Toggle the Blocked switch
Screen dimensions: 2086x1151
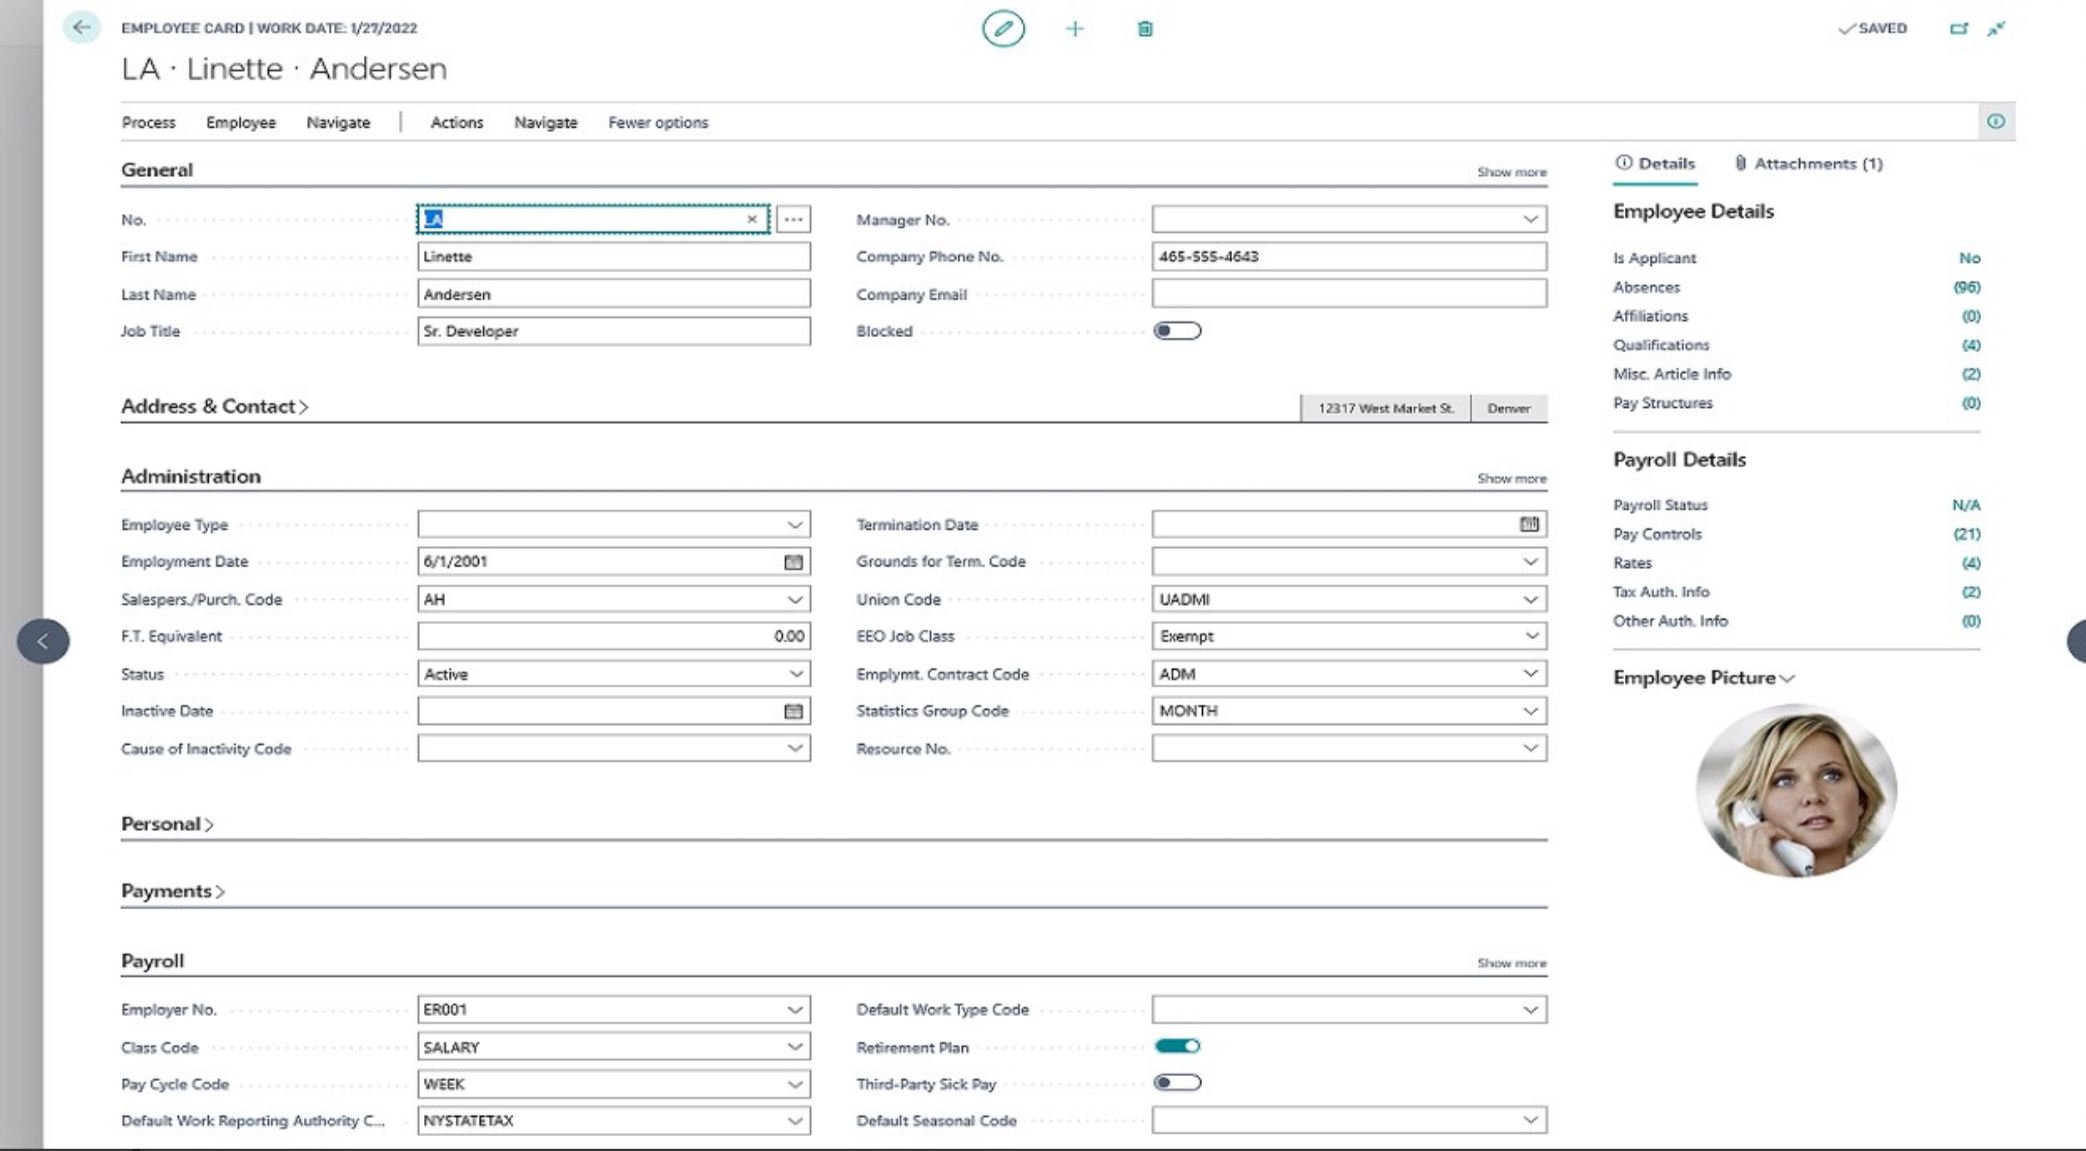(1176, 330)
